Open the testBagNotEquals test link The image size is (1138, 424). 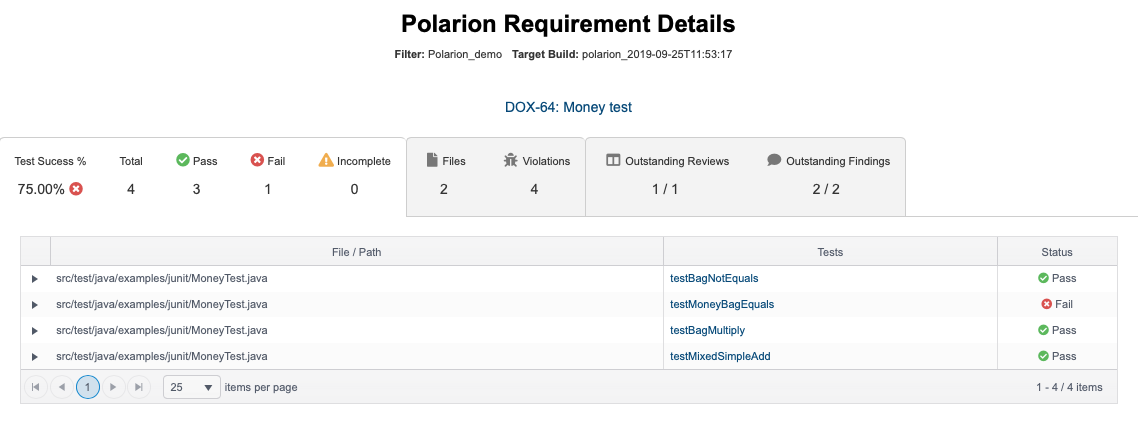pyautogui.click(x=713, y=278)
